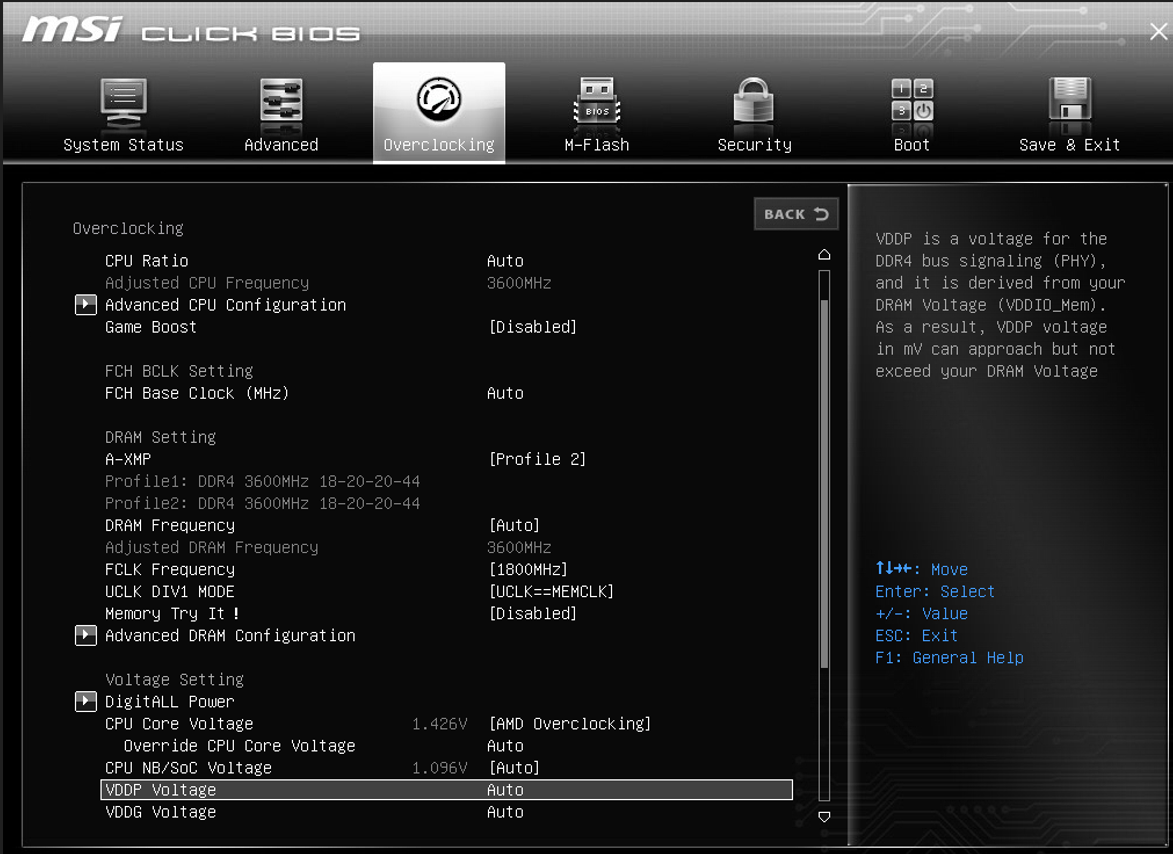Go back using the BACK button
1173x854 pixels.
(796, 214)
